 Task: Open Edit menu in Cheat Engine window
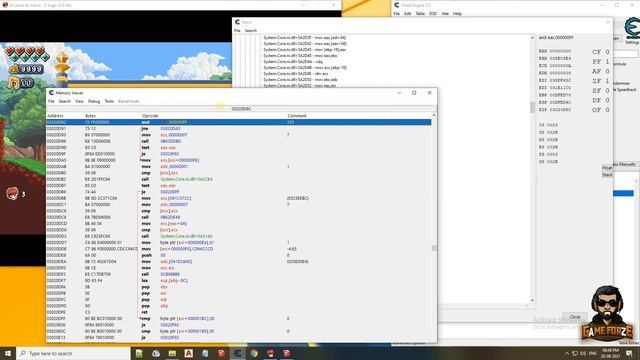pyautogui.click(x=407, y=13)
